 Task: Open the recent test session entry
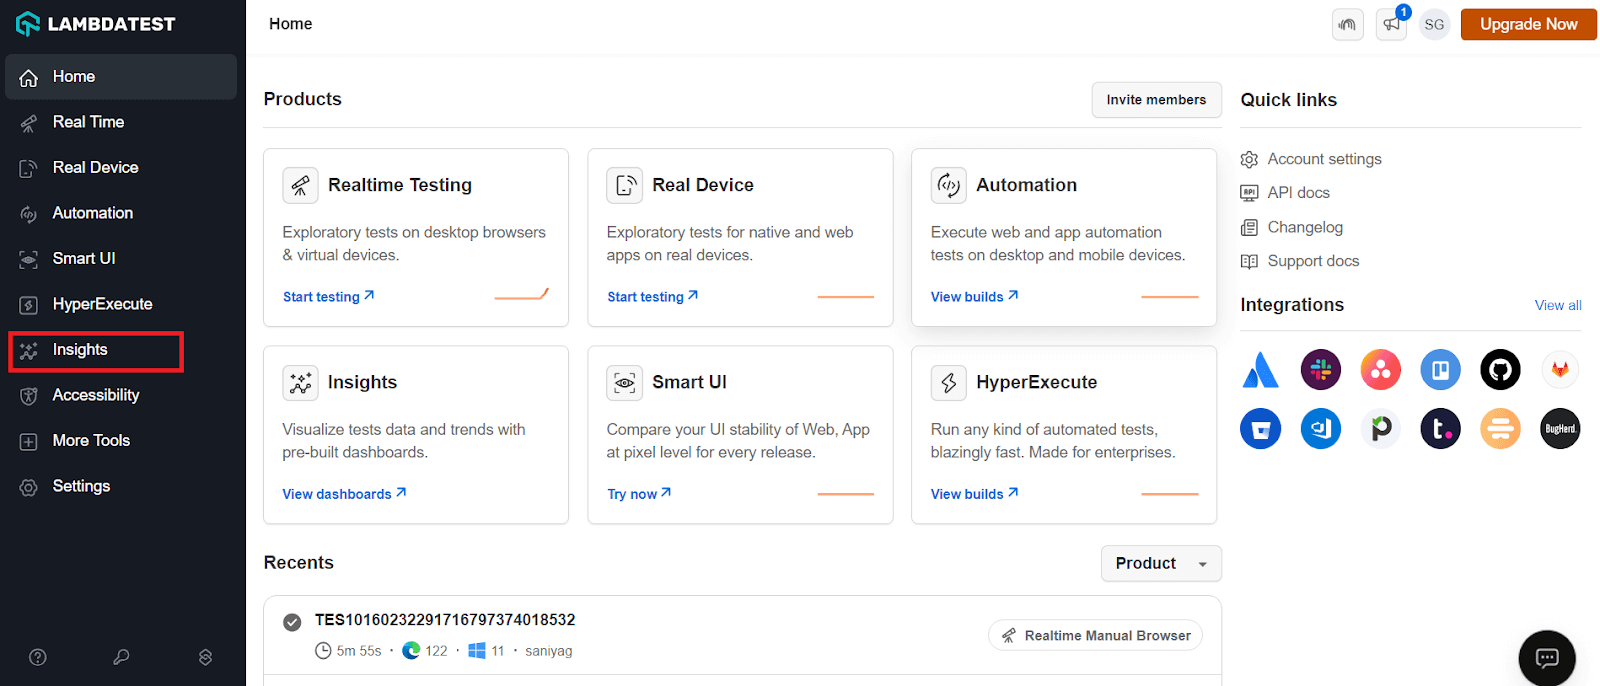tap(445, 620)
